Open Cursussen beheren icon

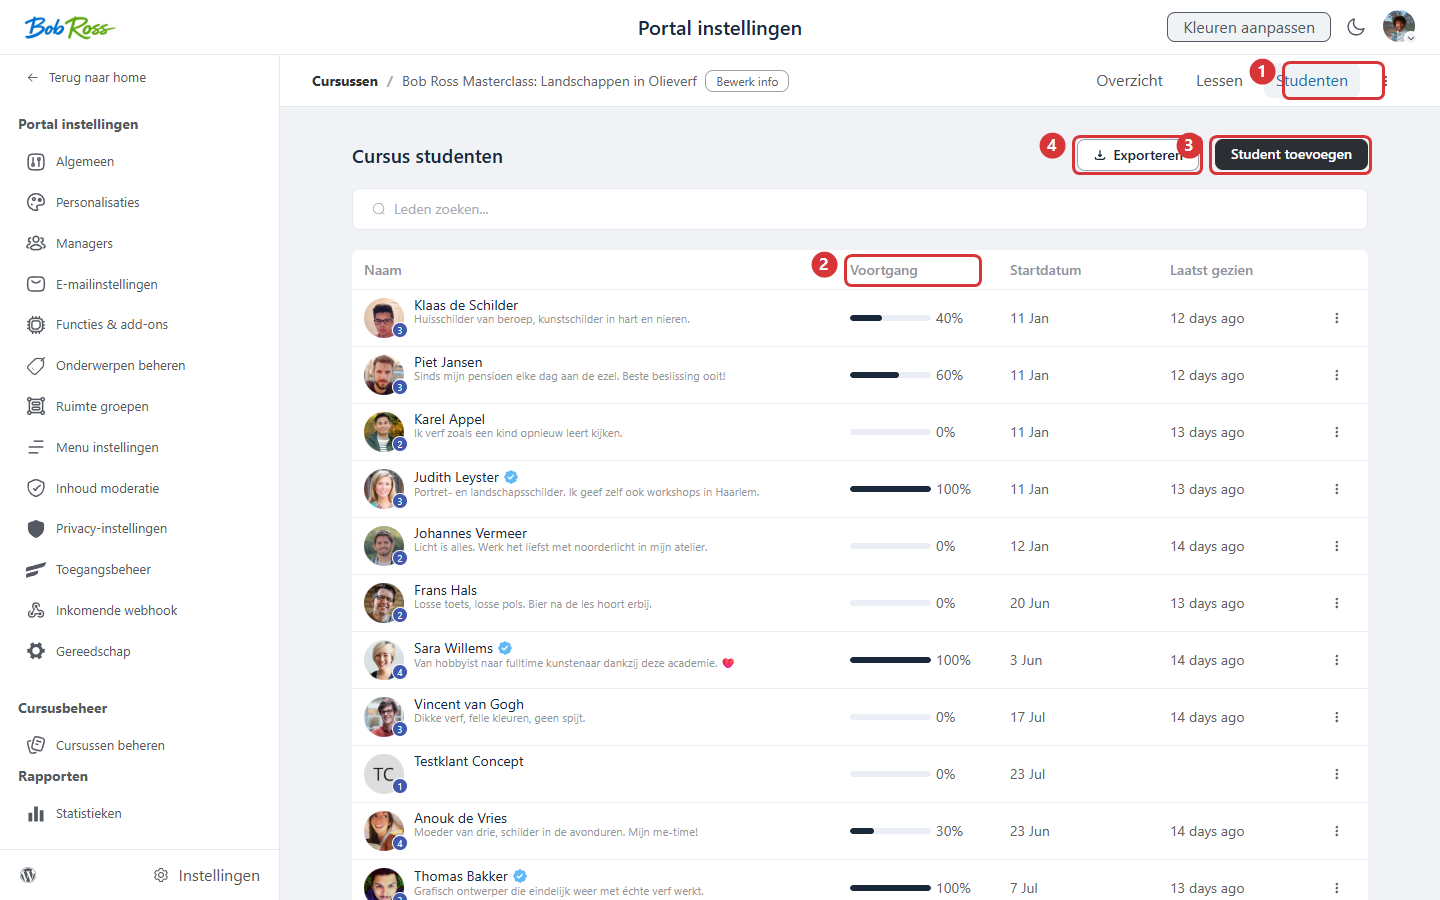click(x=36, y=745)
